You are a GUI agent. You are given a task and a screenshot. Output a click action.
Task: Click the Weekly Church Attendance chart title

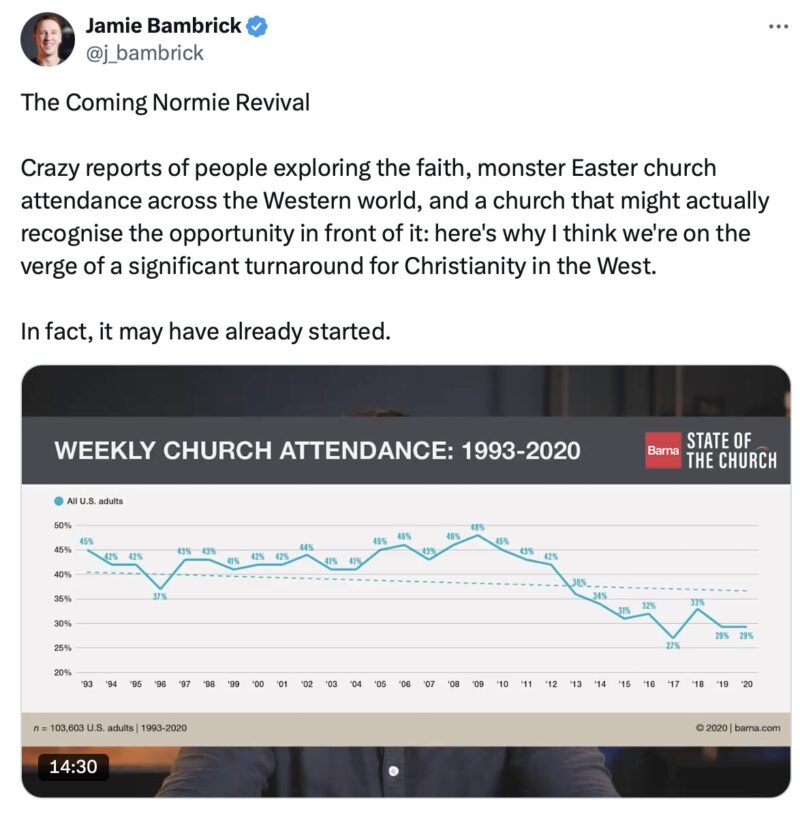point(317,451)
